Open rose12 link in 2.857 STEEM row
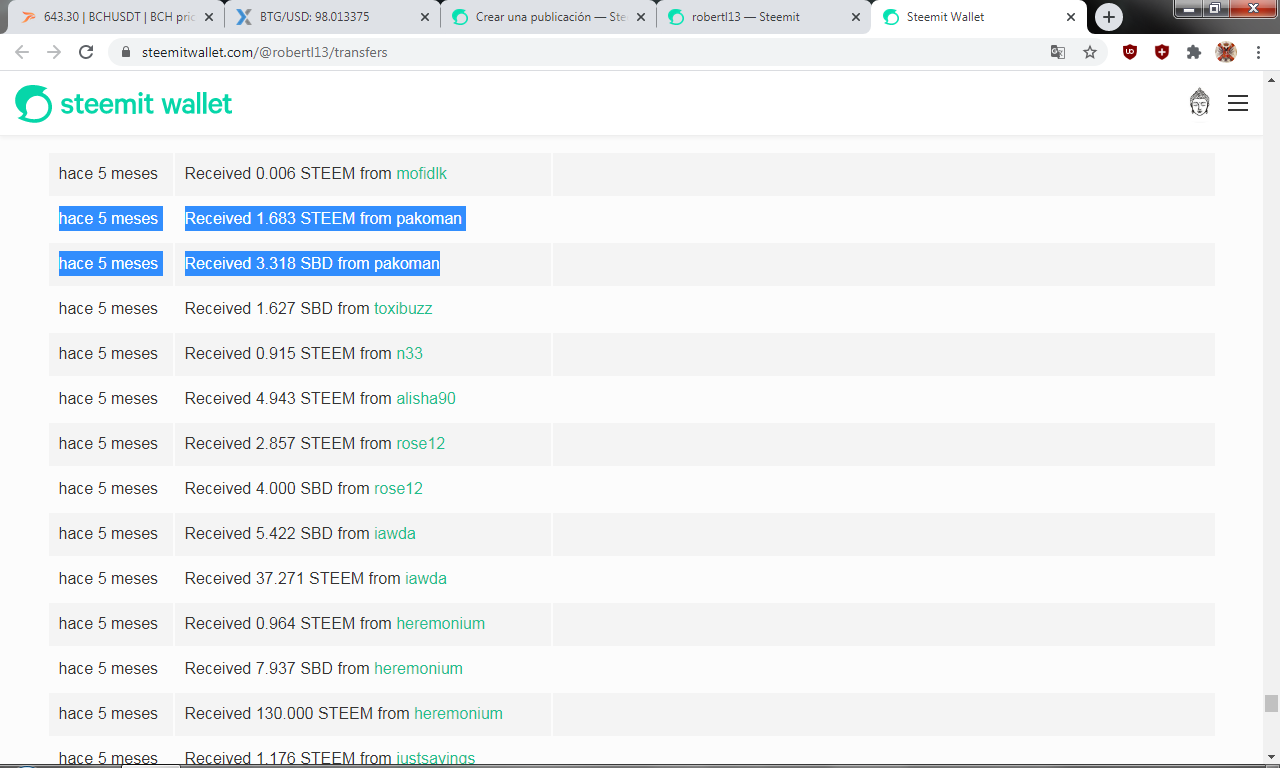 point(420,443)
